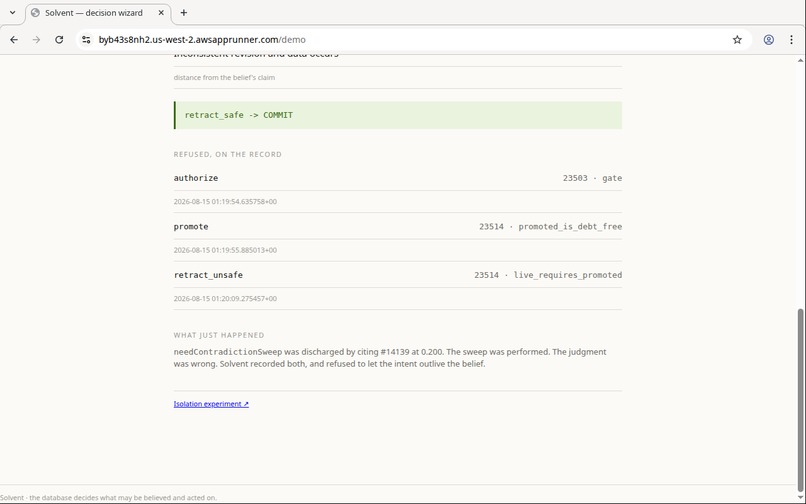The image size is (806, 504).
Task: Click the WHAT JUST HAPPENED heading
Action: click(x=219, y=335)
